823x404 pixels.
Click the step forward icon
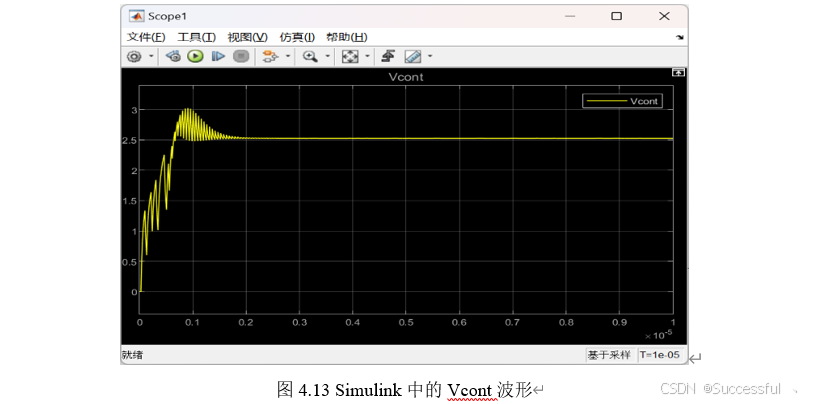[218, 57]
